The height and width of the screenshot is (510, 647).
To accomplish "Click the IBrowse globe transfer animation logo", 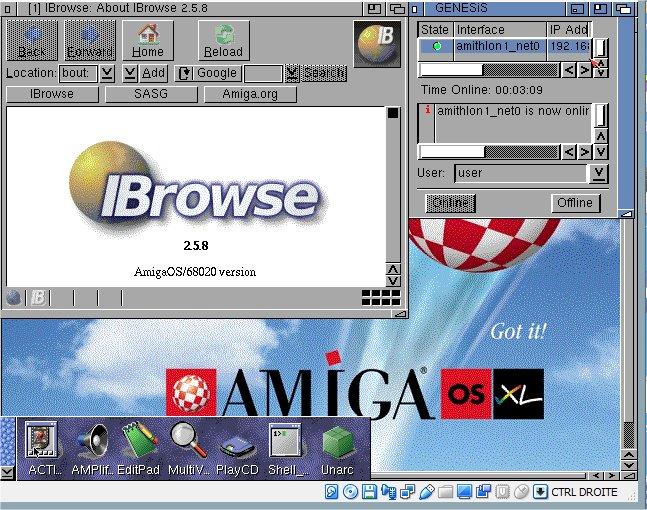I will point(377,44).
